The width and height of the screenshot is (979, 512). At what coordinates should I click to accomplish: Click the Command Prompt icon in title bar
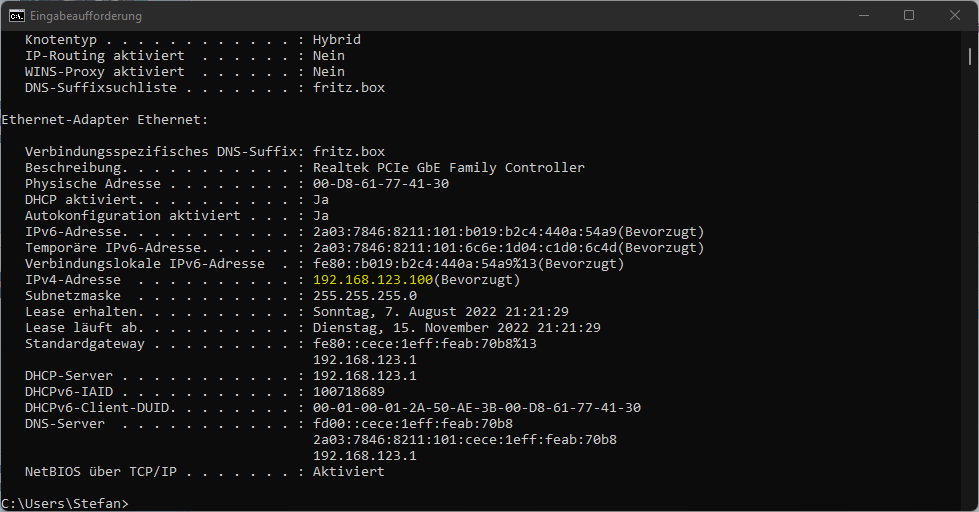(x=17, y=16)
